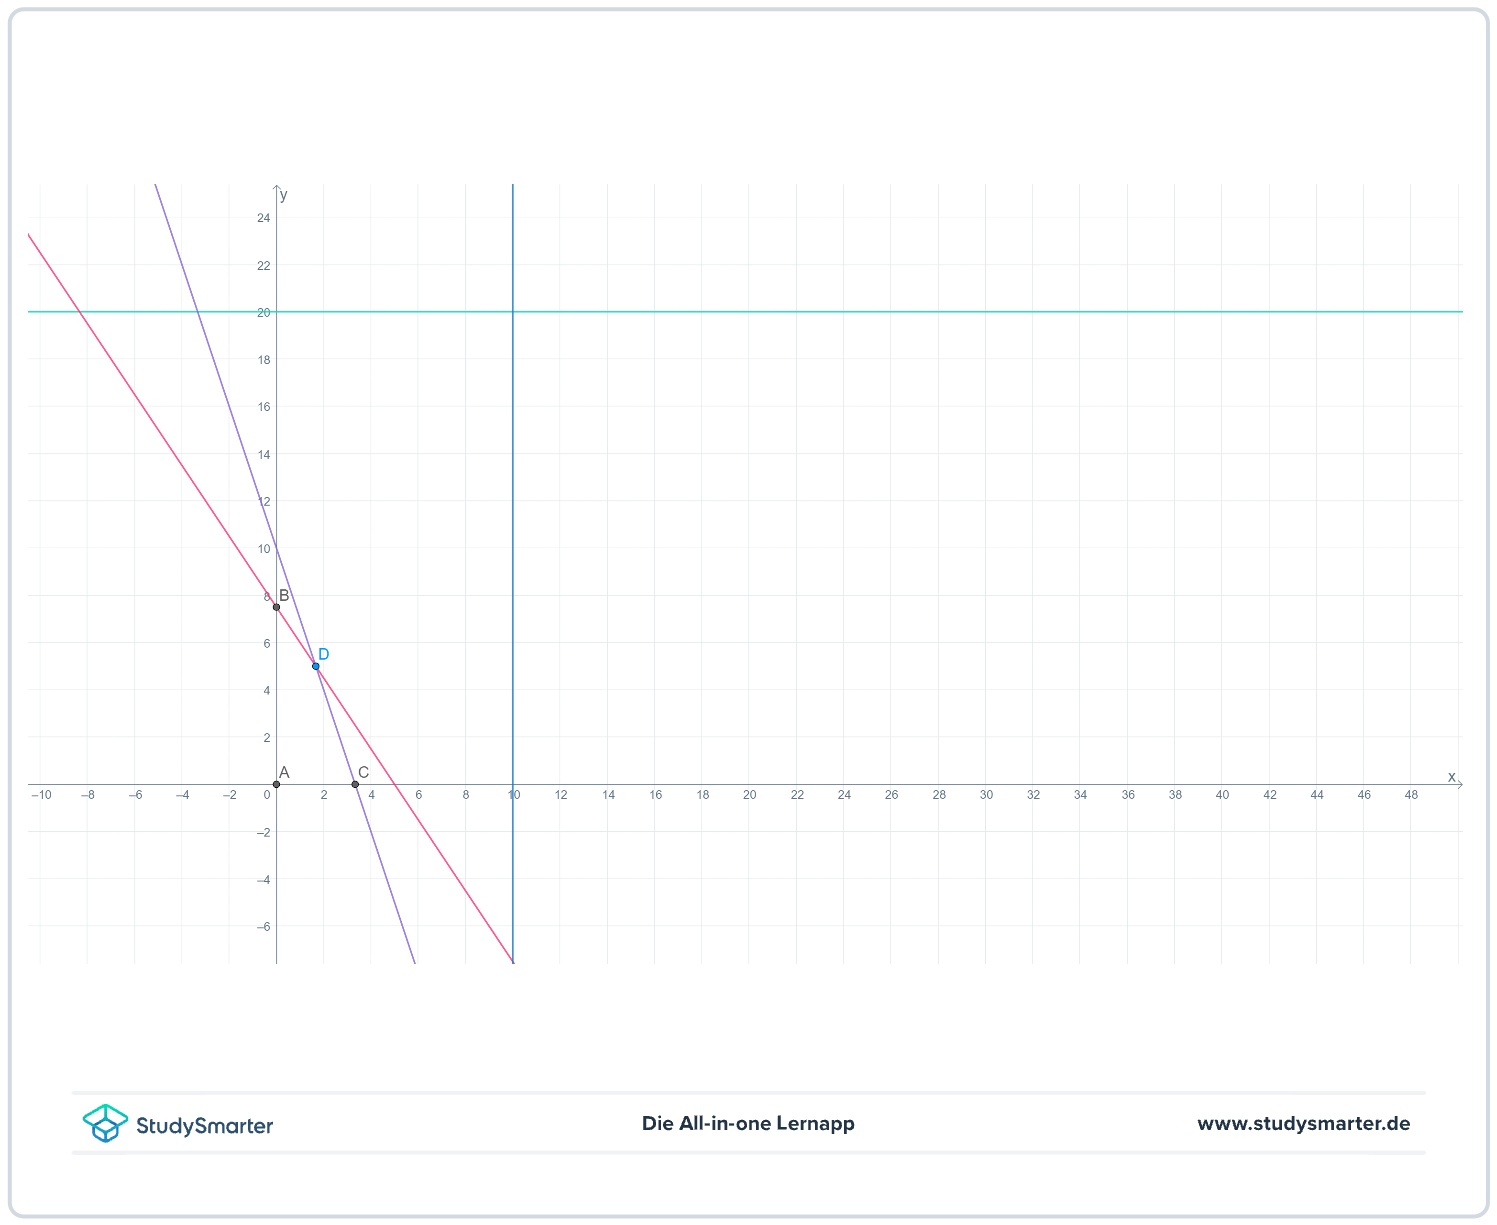Click y-axis tick label 24
The height and width of the screenshot is (1225, 1497).
(x=264, y=218)
